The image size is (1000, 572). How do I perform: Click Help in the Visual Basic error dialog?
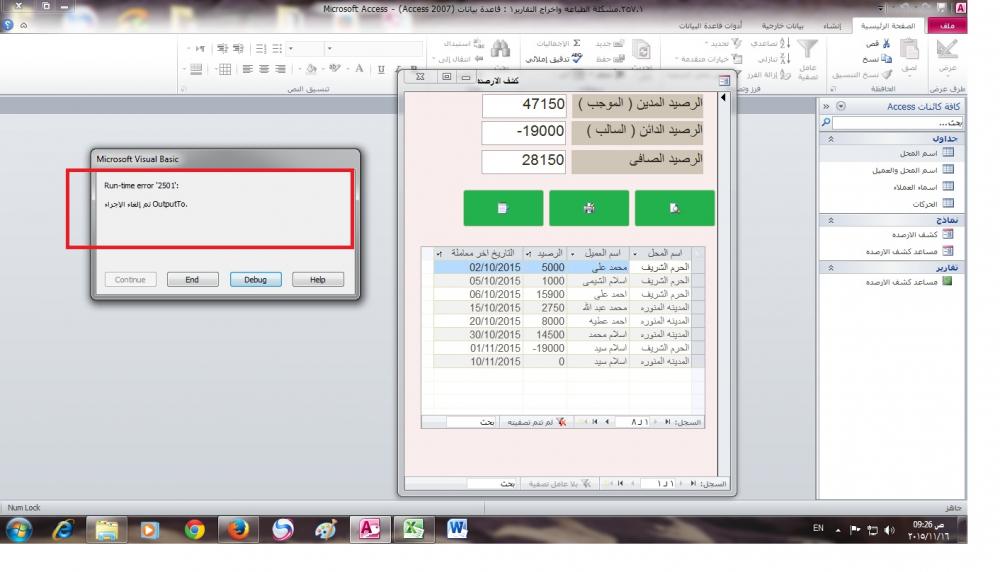click(x=318, y=279)
